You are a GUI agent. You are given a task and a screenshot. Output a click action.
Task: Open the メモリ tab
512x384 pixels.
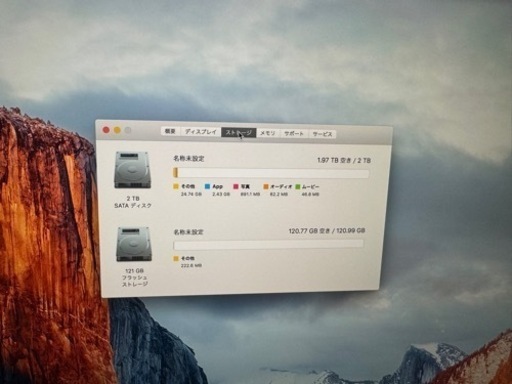[x=268, y=133]
